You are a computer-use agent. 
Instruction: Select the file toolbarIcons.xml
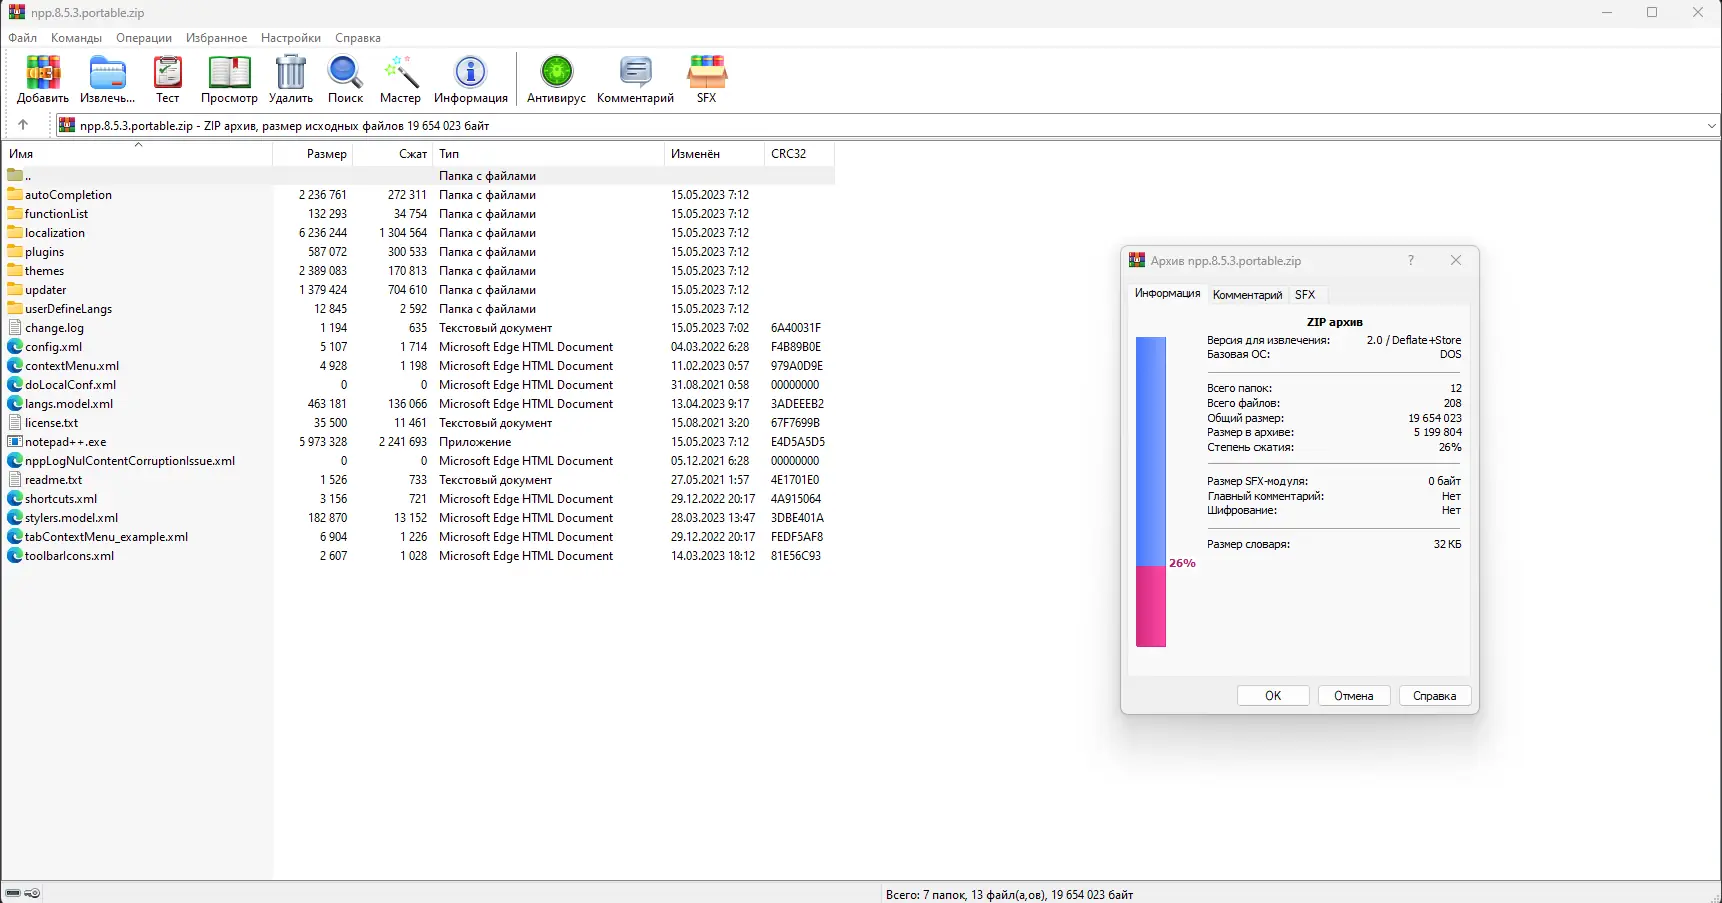70,556
